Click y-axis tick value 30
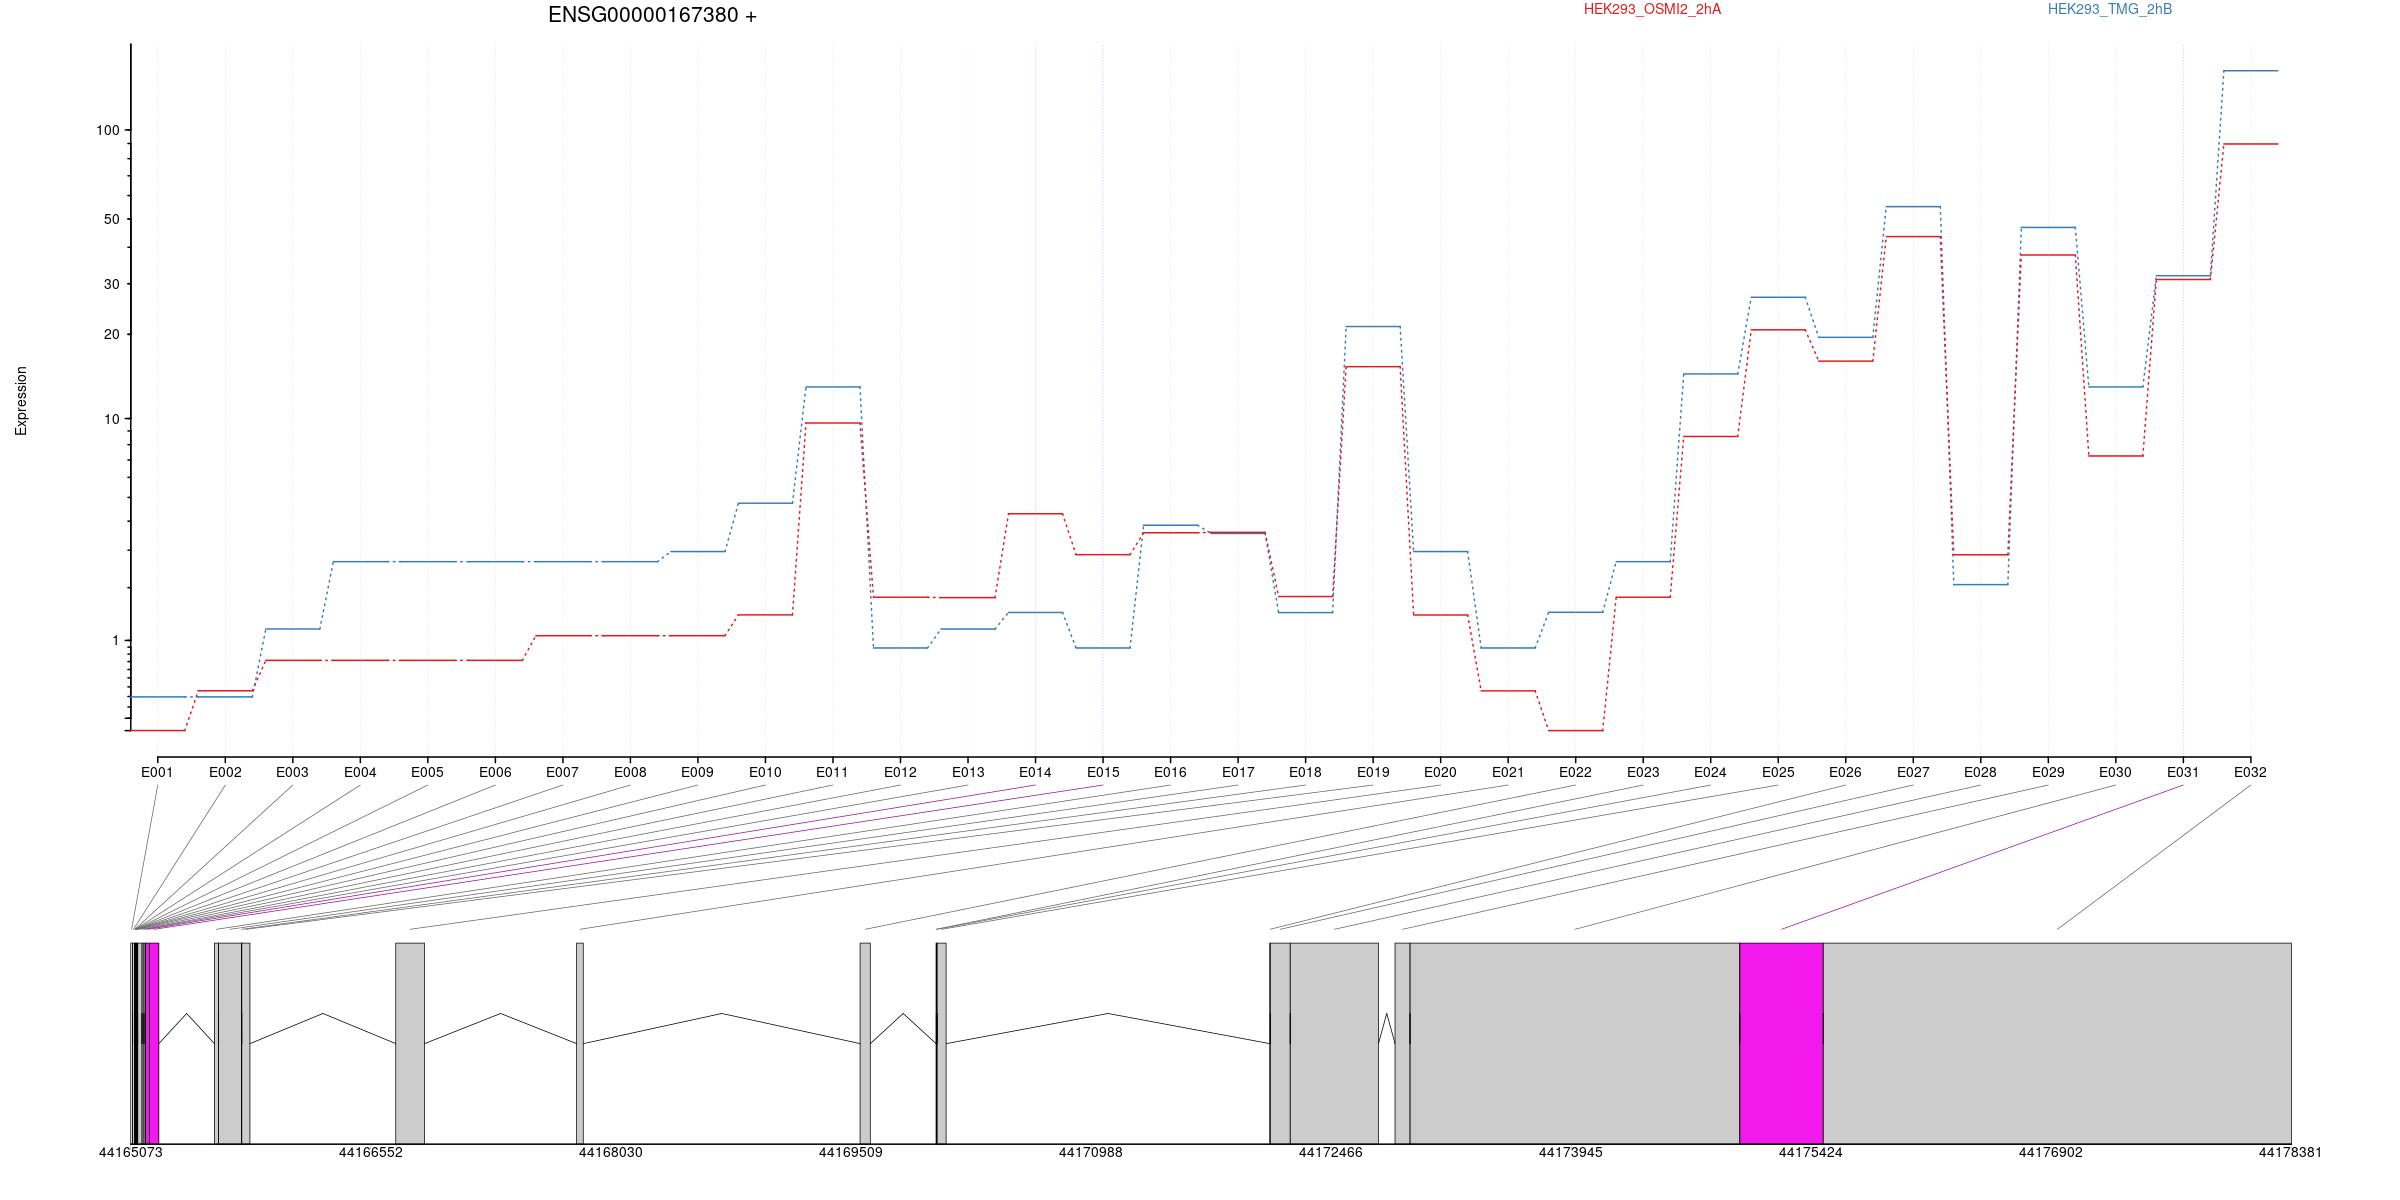 111,284
